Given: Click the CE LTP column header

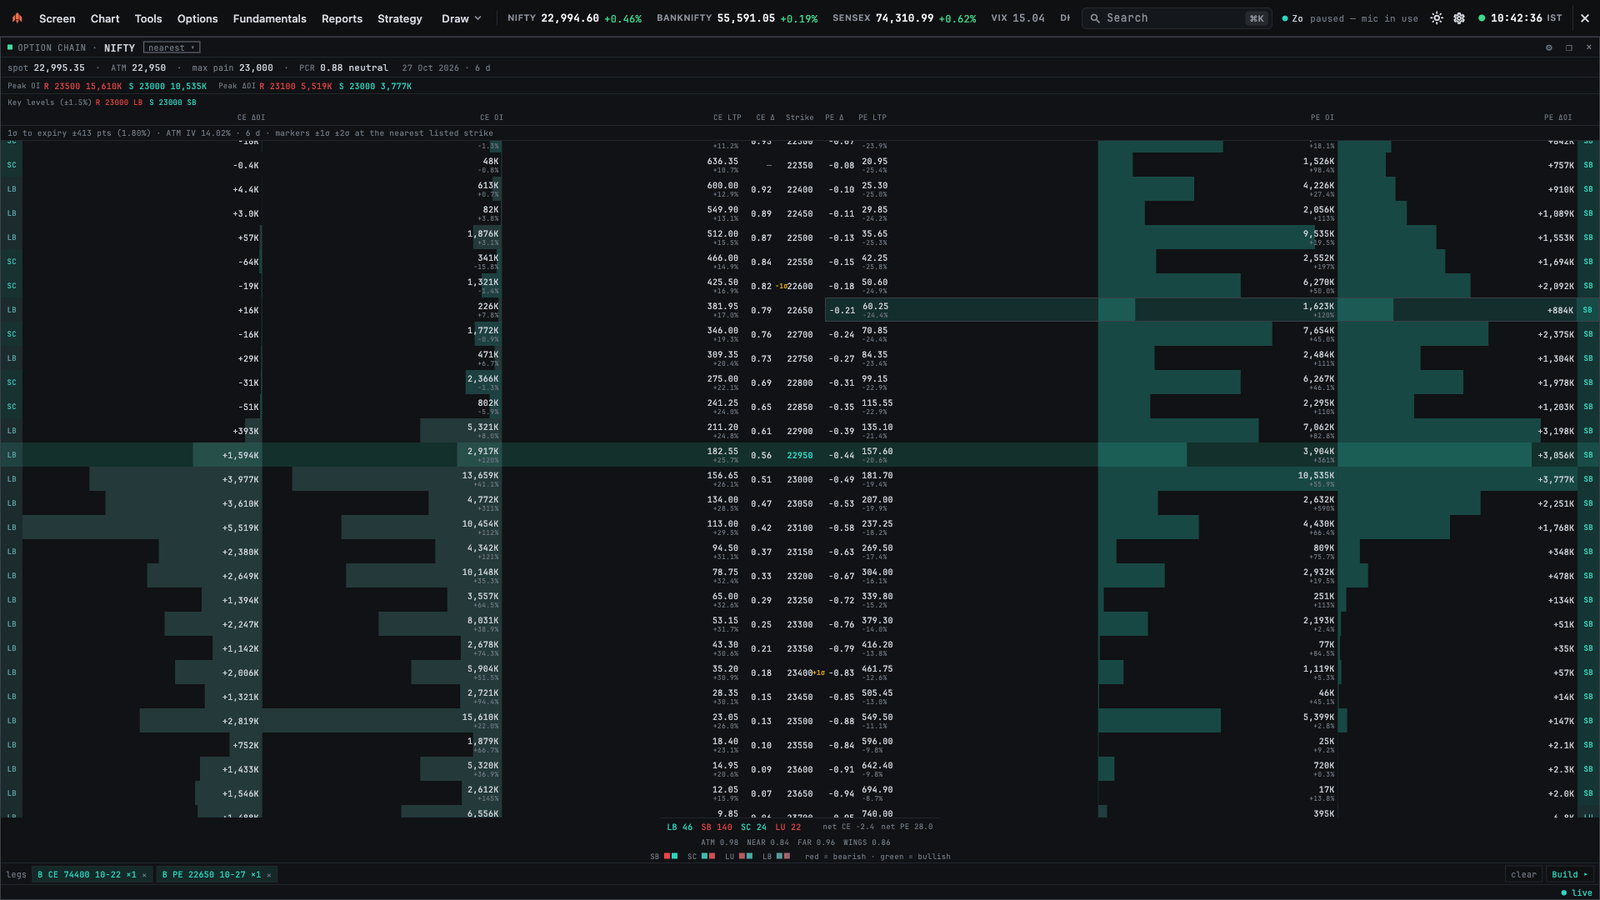Looking at the screenshot, I should (727, 117).
